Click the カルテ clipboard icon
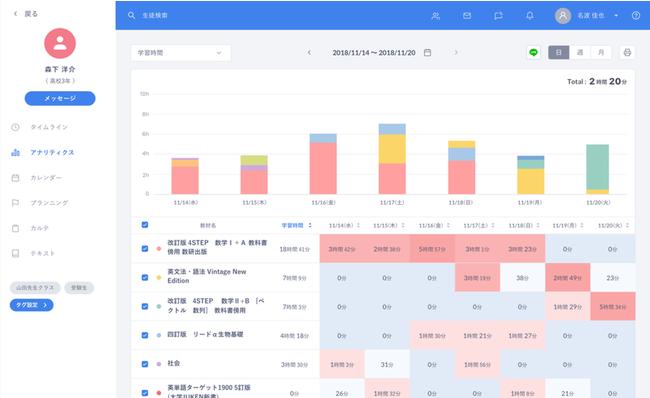Screen dimensions: 650x398 tap(15, 228)
